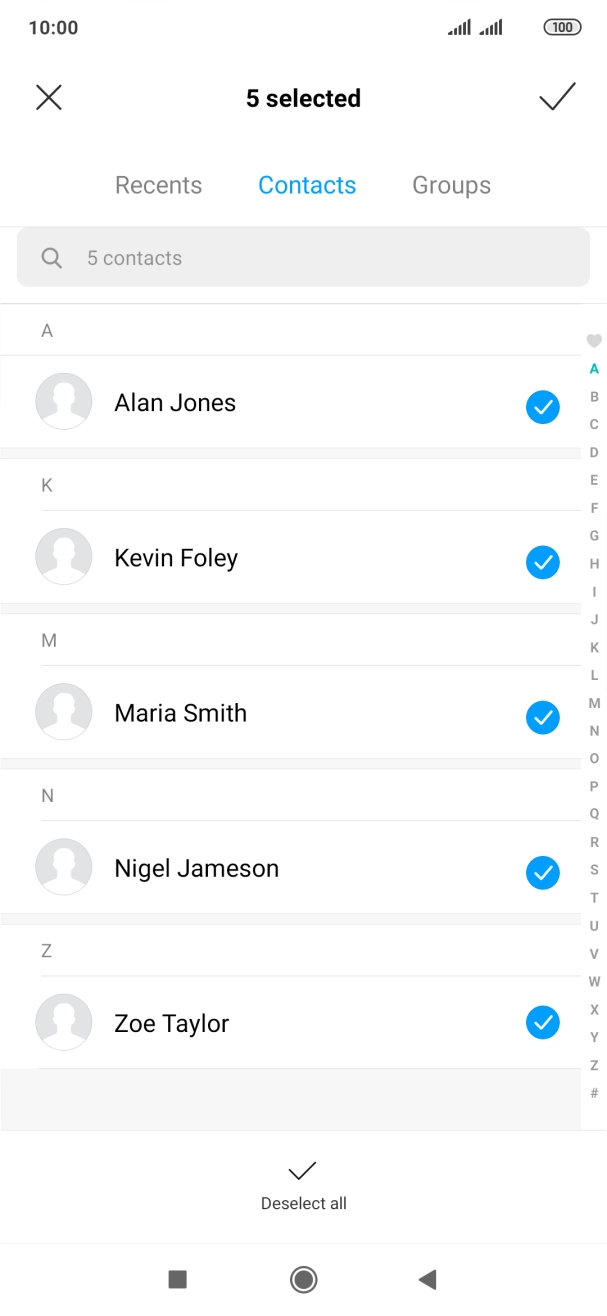607x1316 pixels.
Task: Close the selection screen with the X
Action: 49,98
